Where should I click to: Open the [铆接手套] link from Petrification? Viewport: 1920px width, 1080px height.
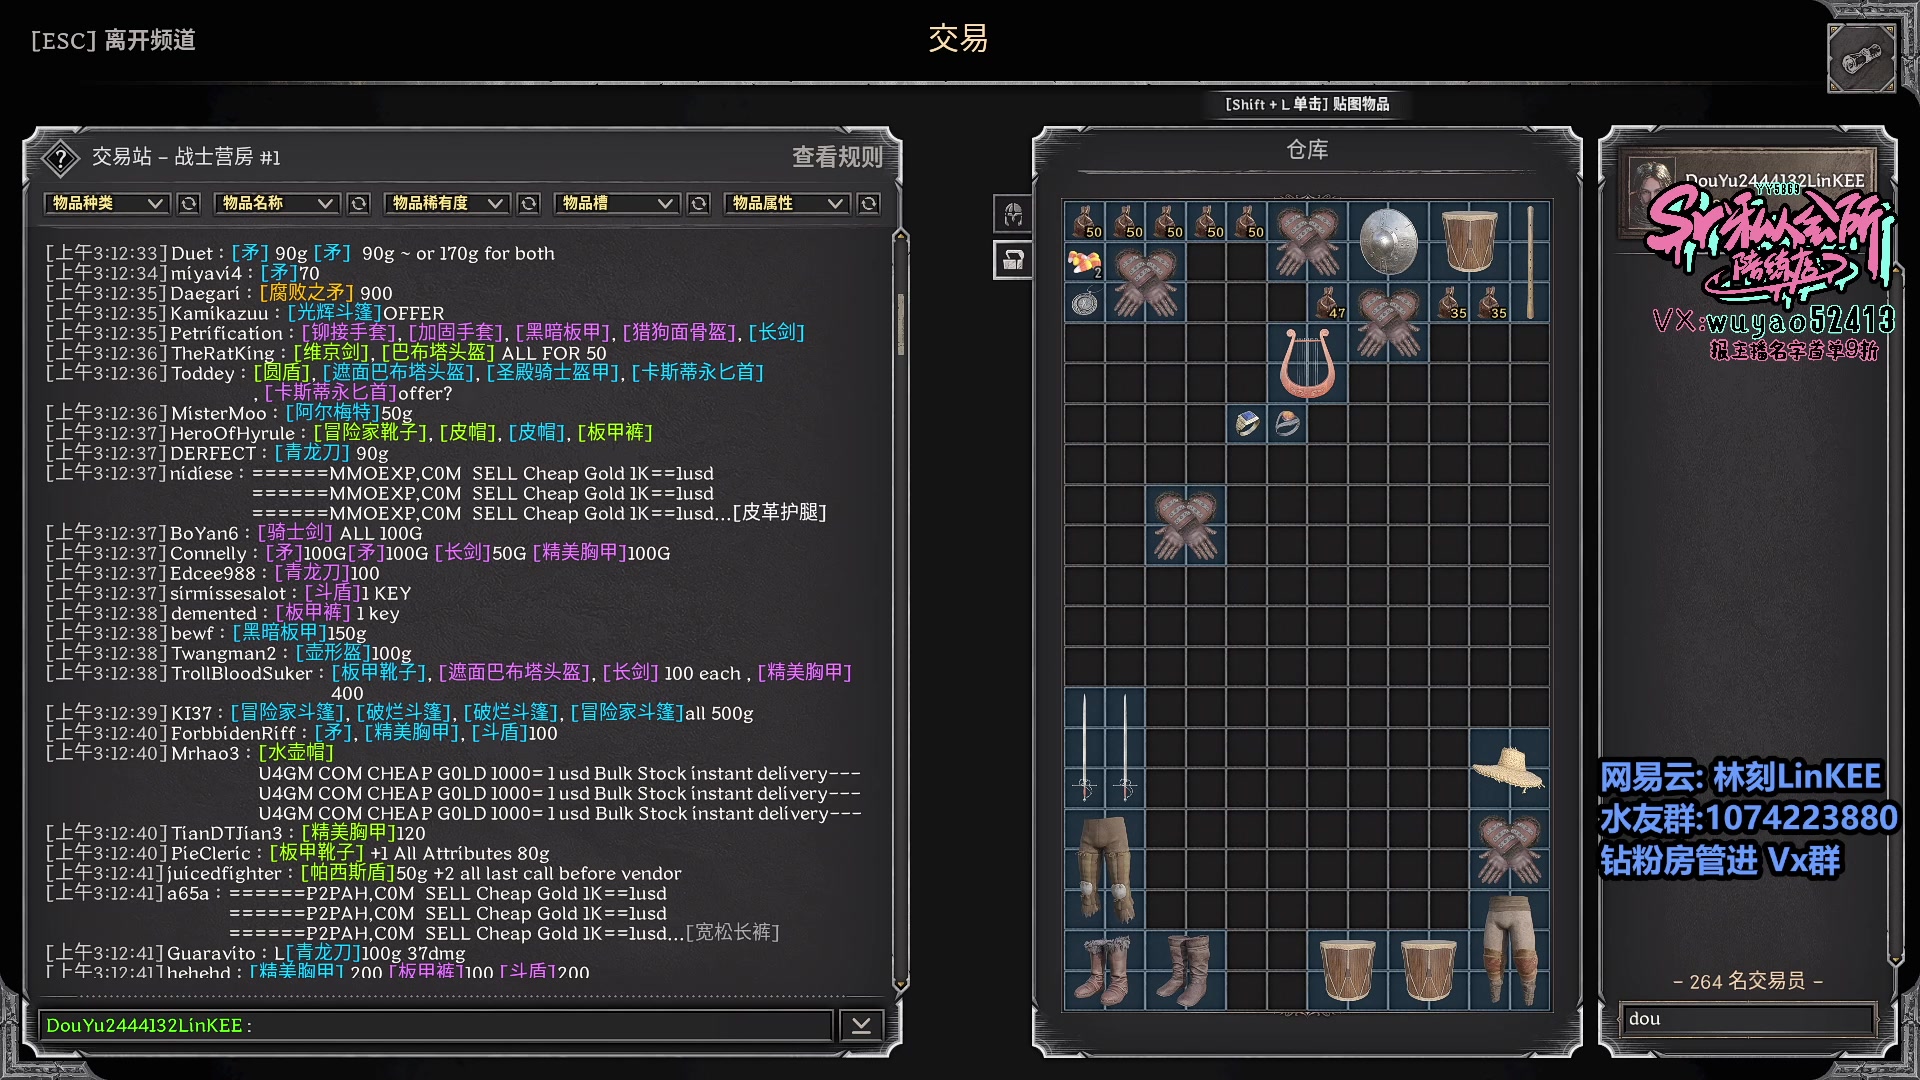pos(350,333)
